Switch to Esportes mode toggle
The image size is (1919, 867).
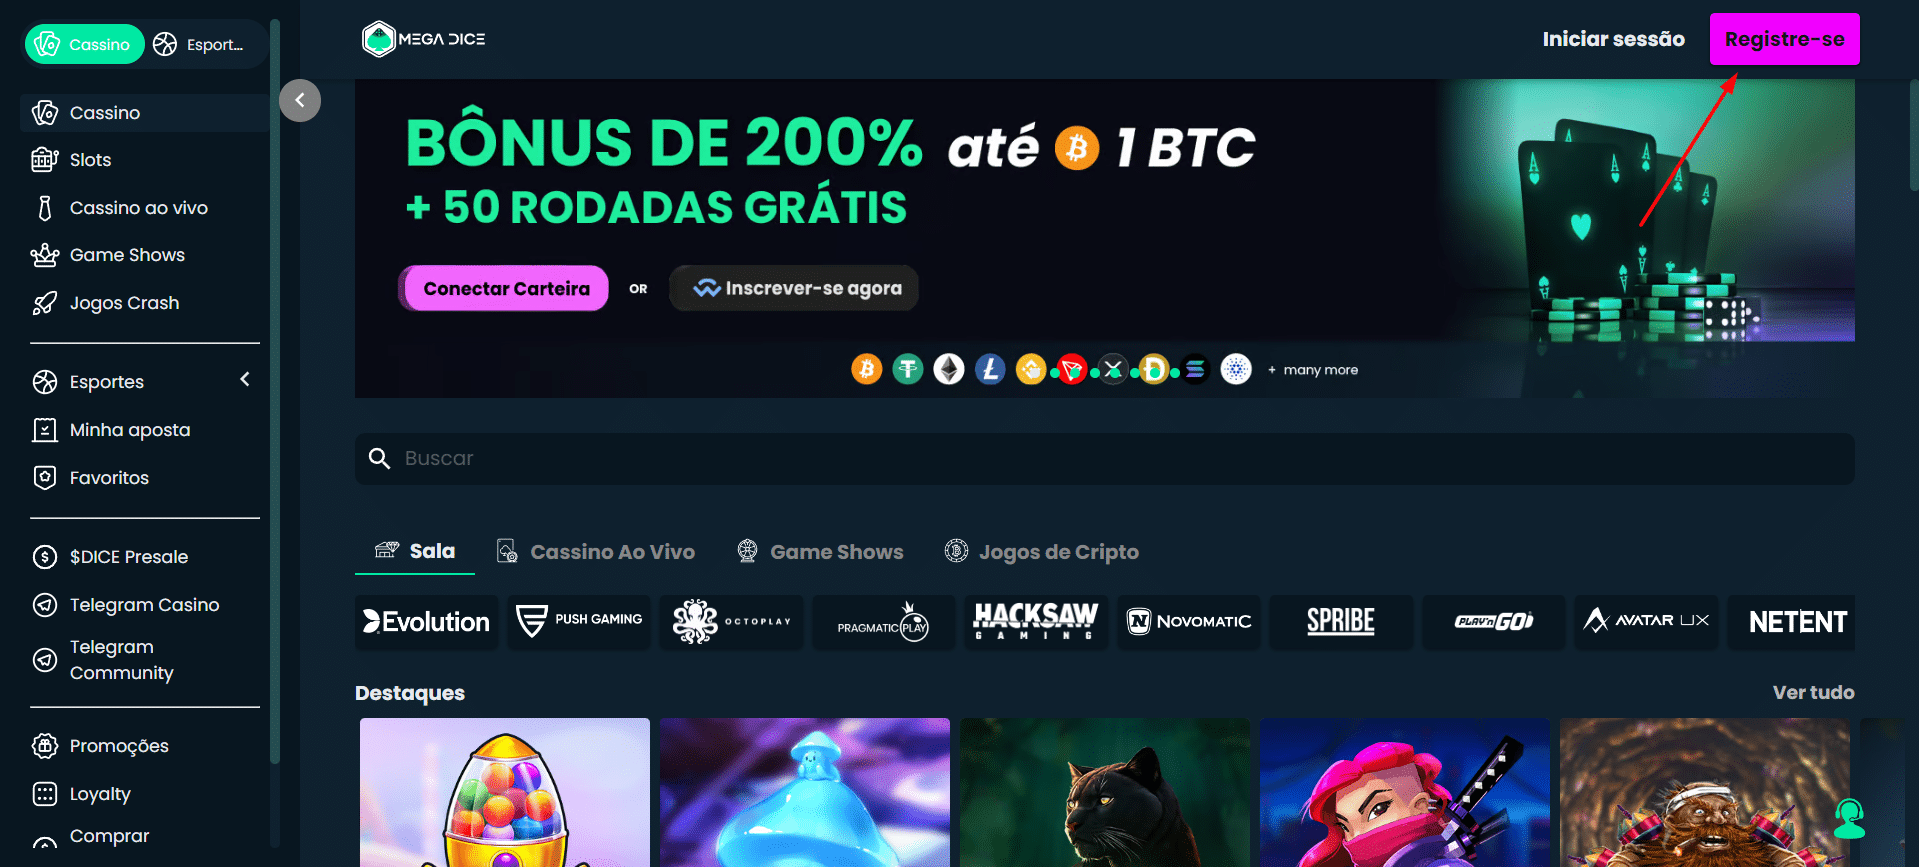pyautogui.click(x=200, y=44)
